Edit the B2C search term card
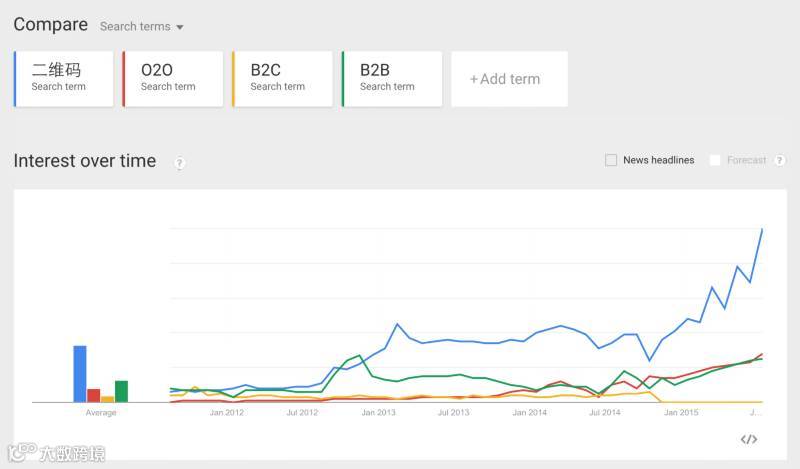 tap(282, 78)
